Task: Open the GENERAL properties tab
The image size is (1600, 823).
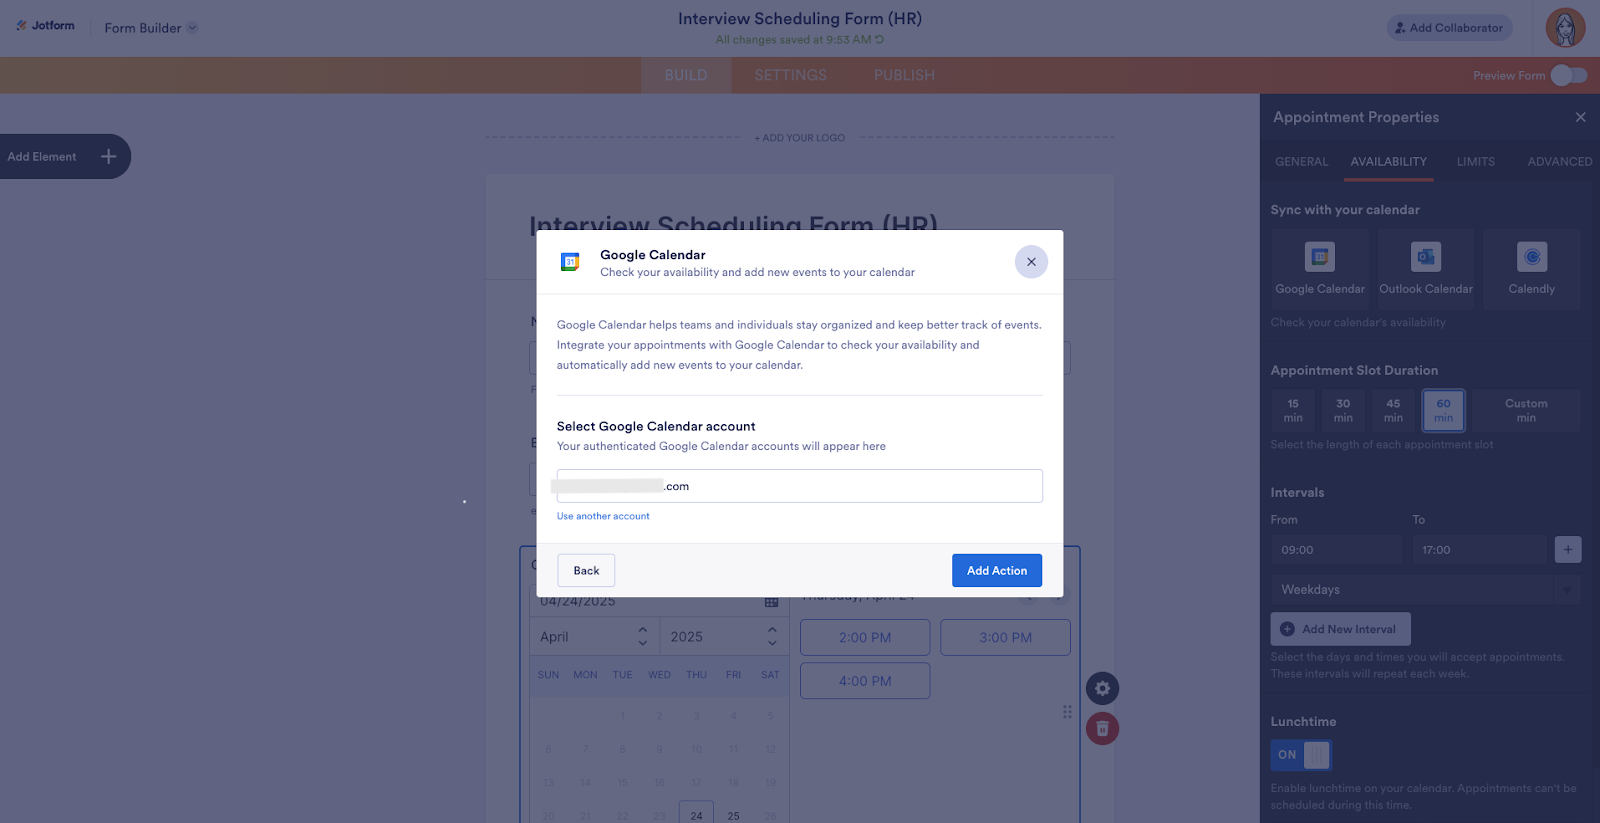Action: click(1302, 162)
